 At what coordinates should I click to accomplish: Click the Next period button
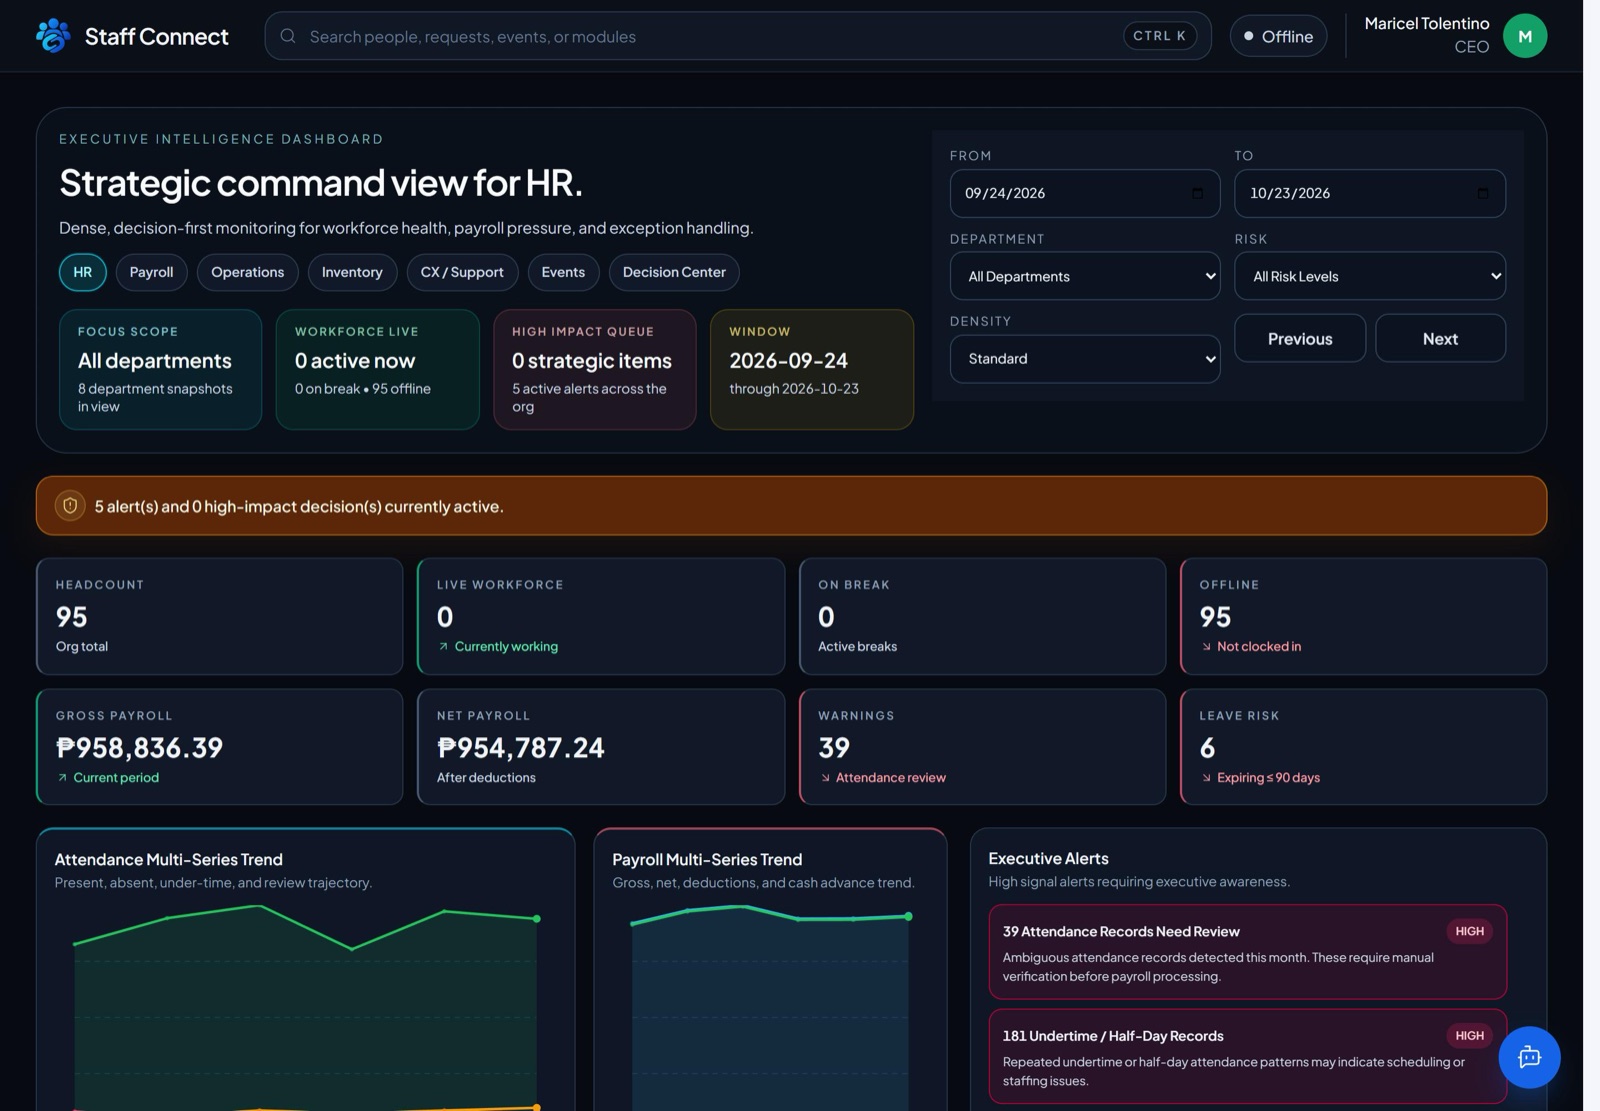[x=1440, y=338]
